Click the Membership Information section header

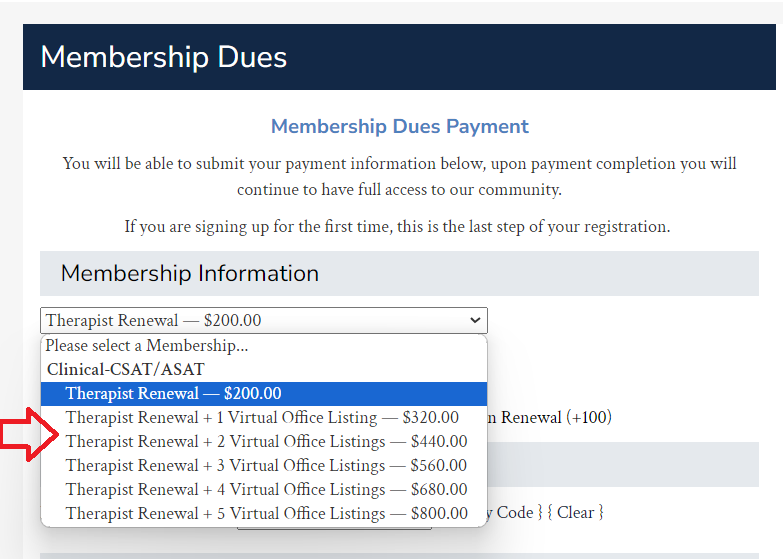pyautogui.click(x=190, y=273)
